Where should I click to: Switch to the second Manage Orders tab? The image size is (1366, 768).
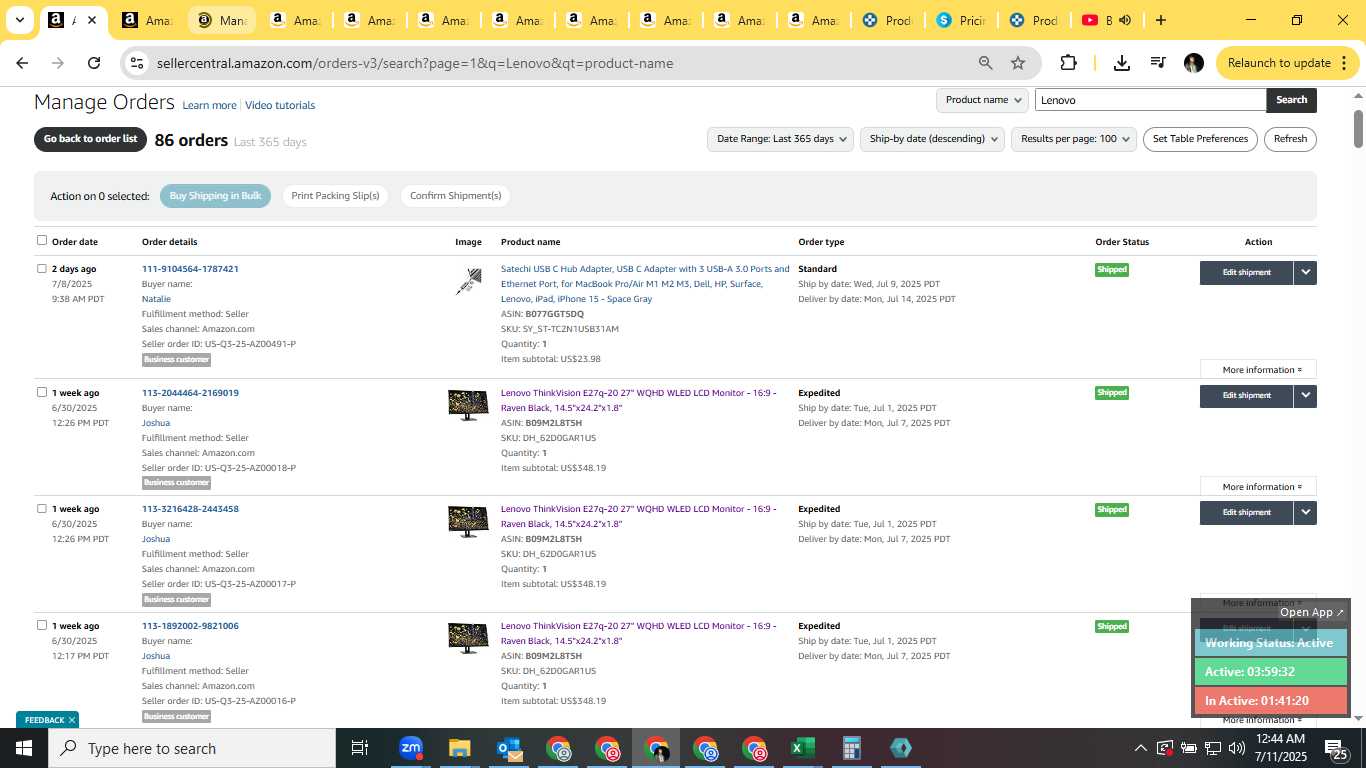pos(220,20)
